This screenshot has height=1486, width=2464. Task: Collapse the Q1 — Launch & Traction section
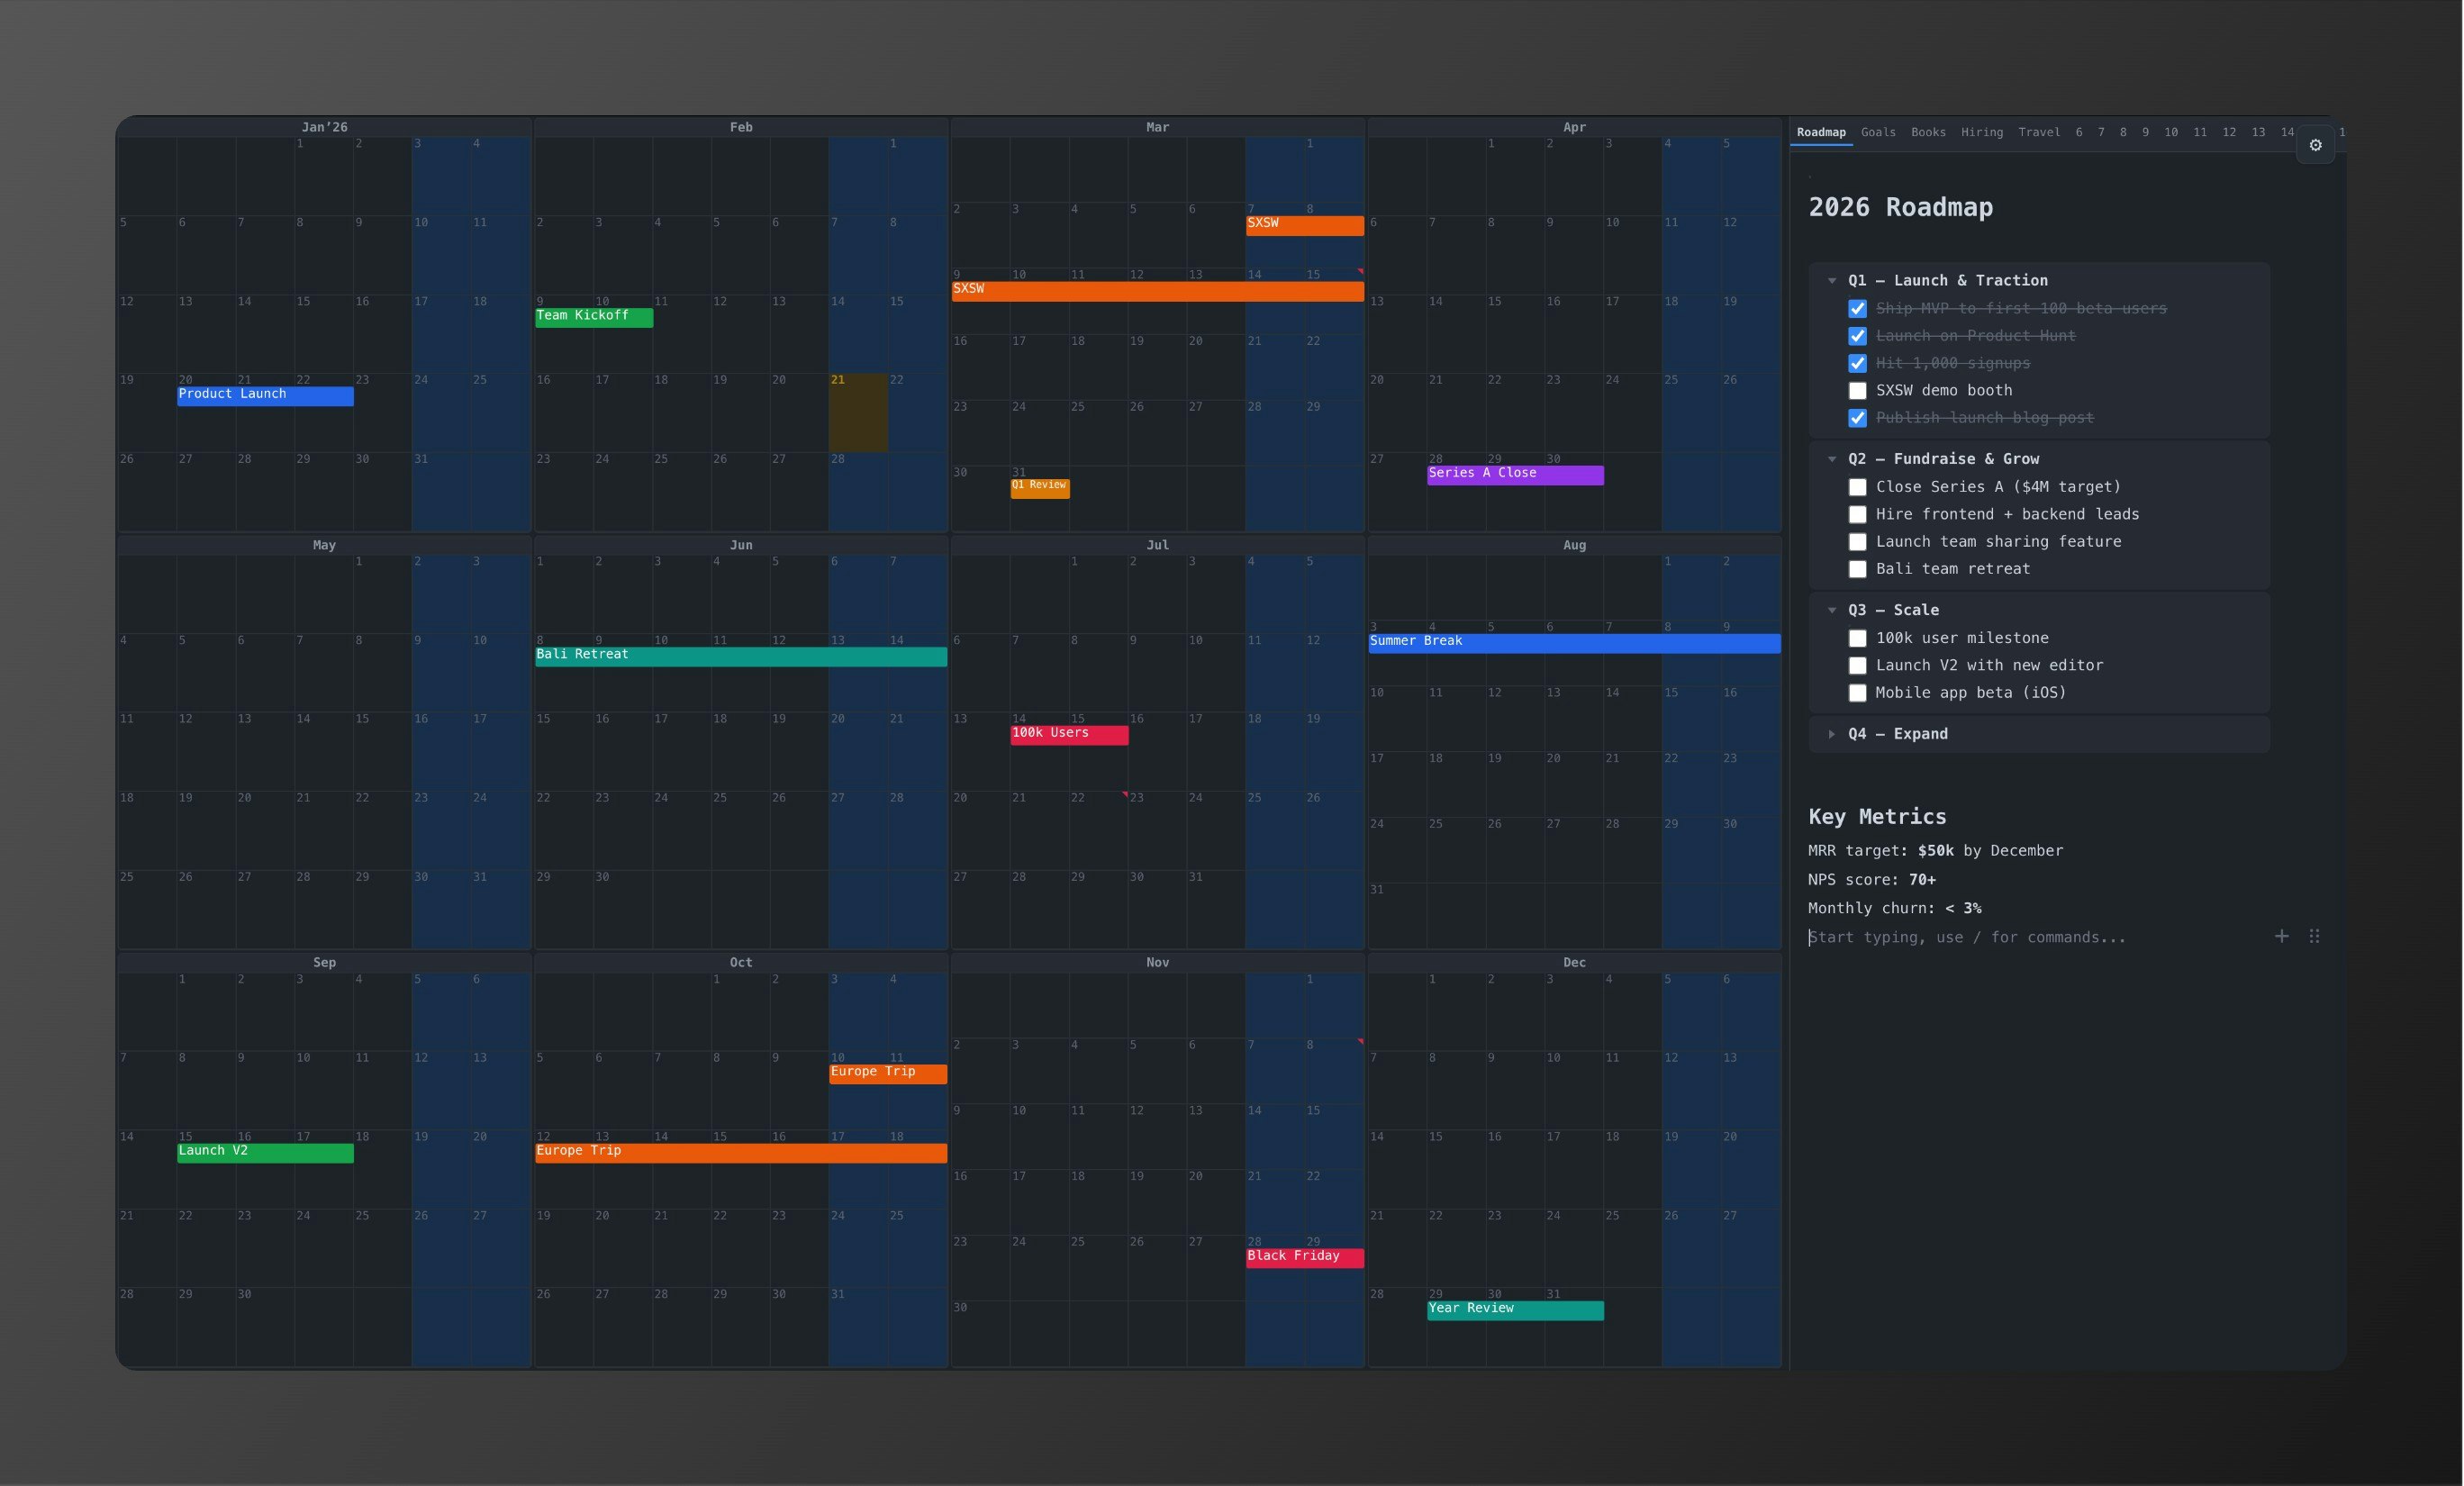1832,280
